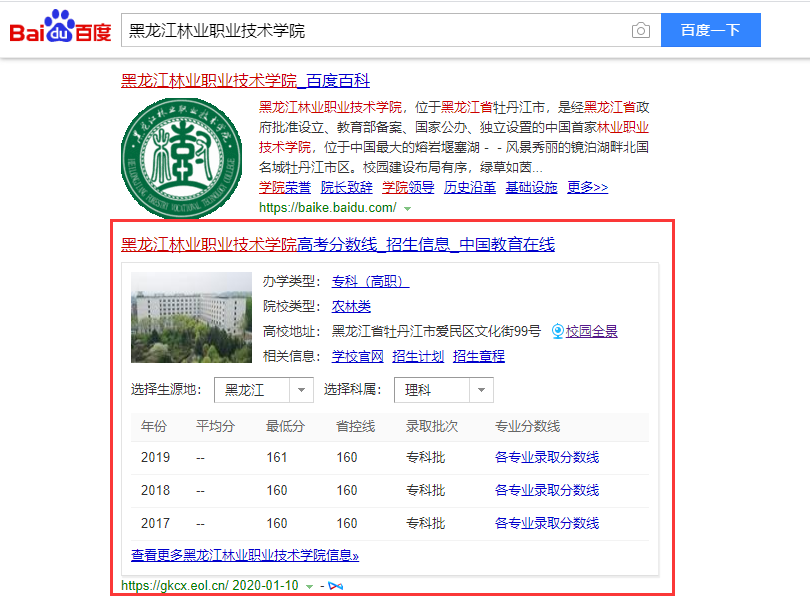
Task: Open the 院长致辞 sublink
Action: pos(346,187)
